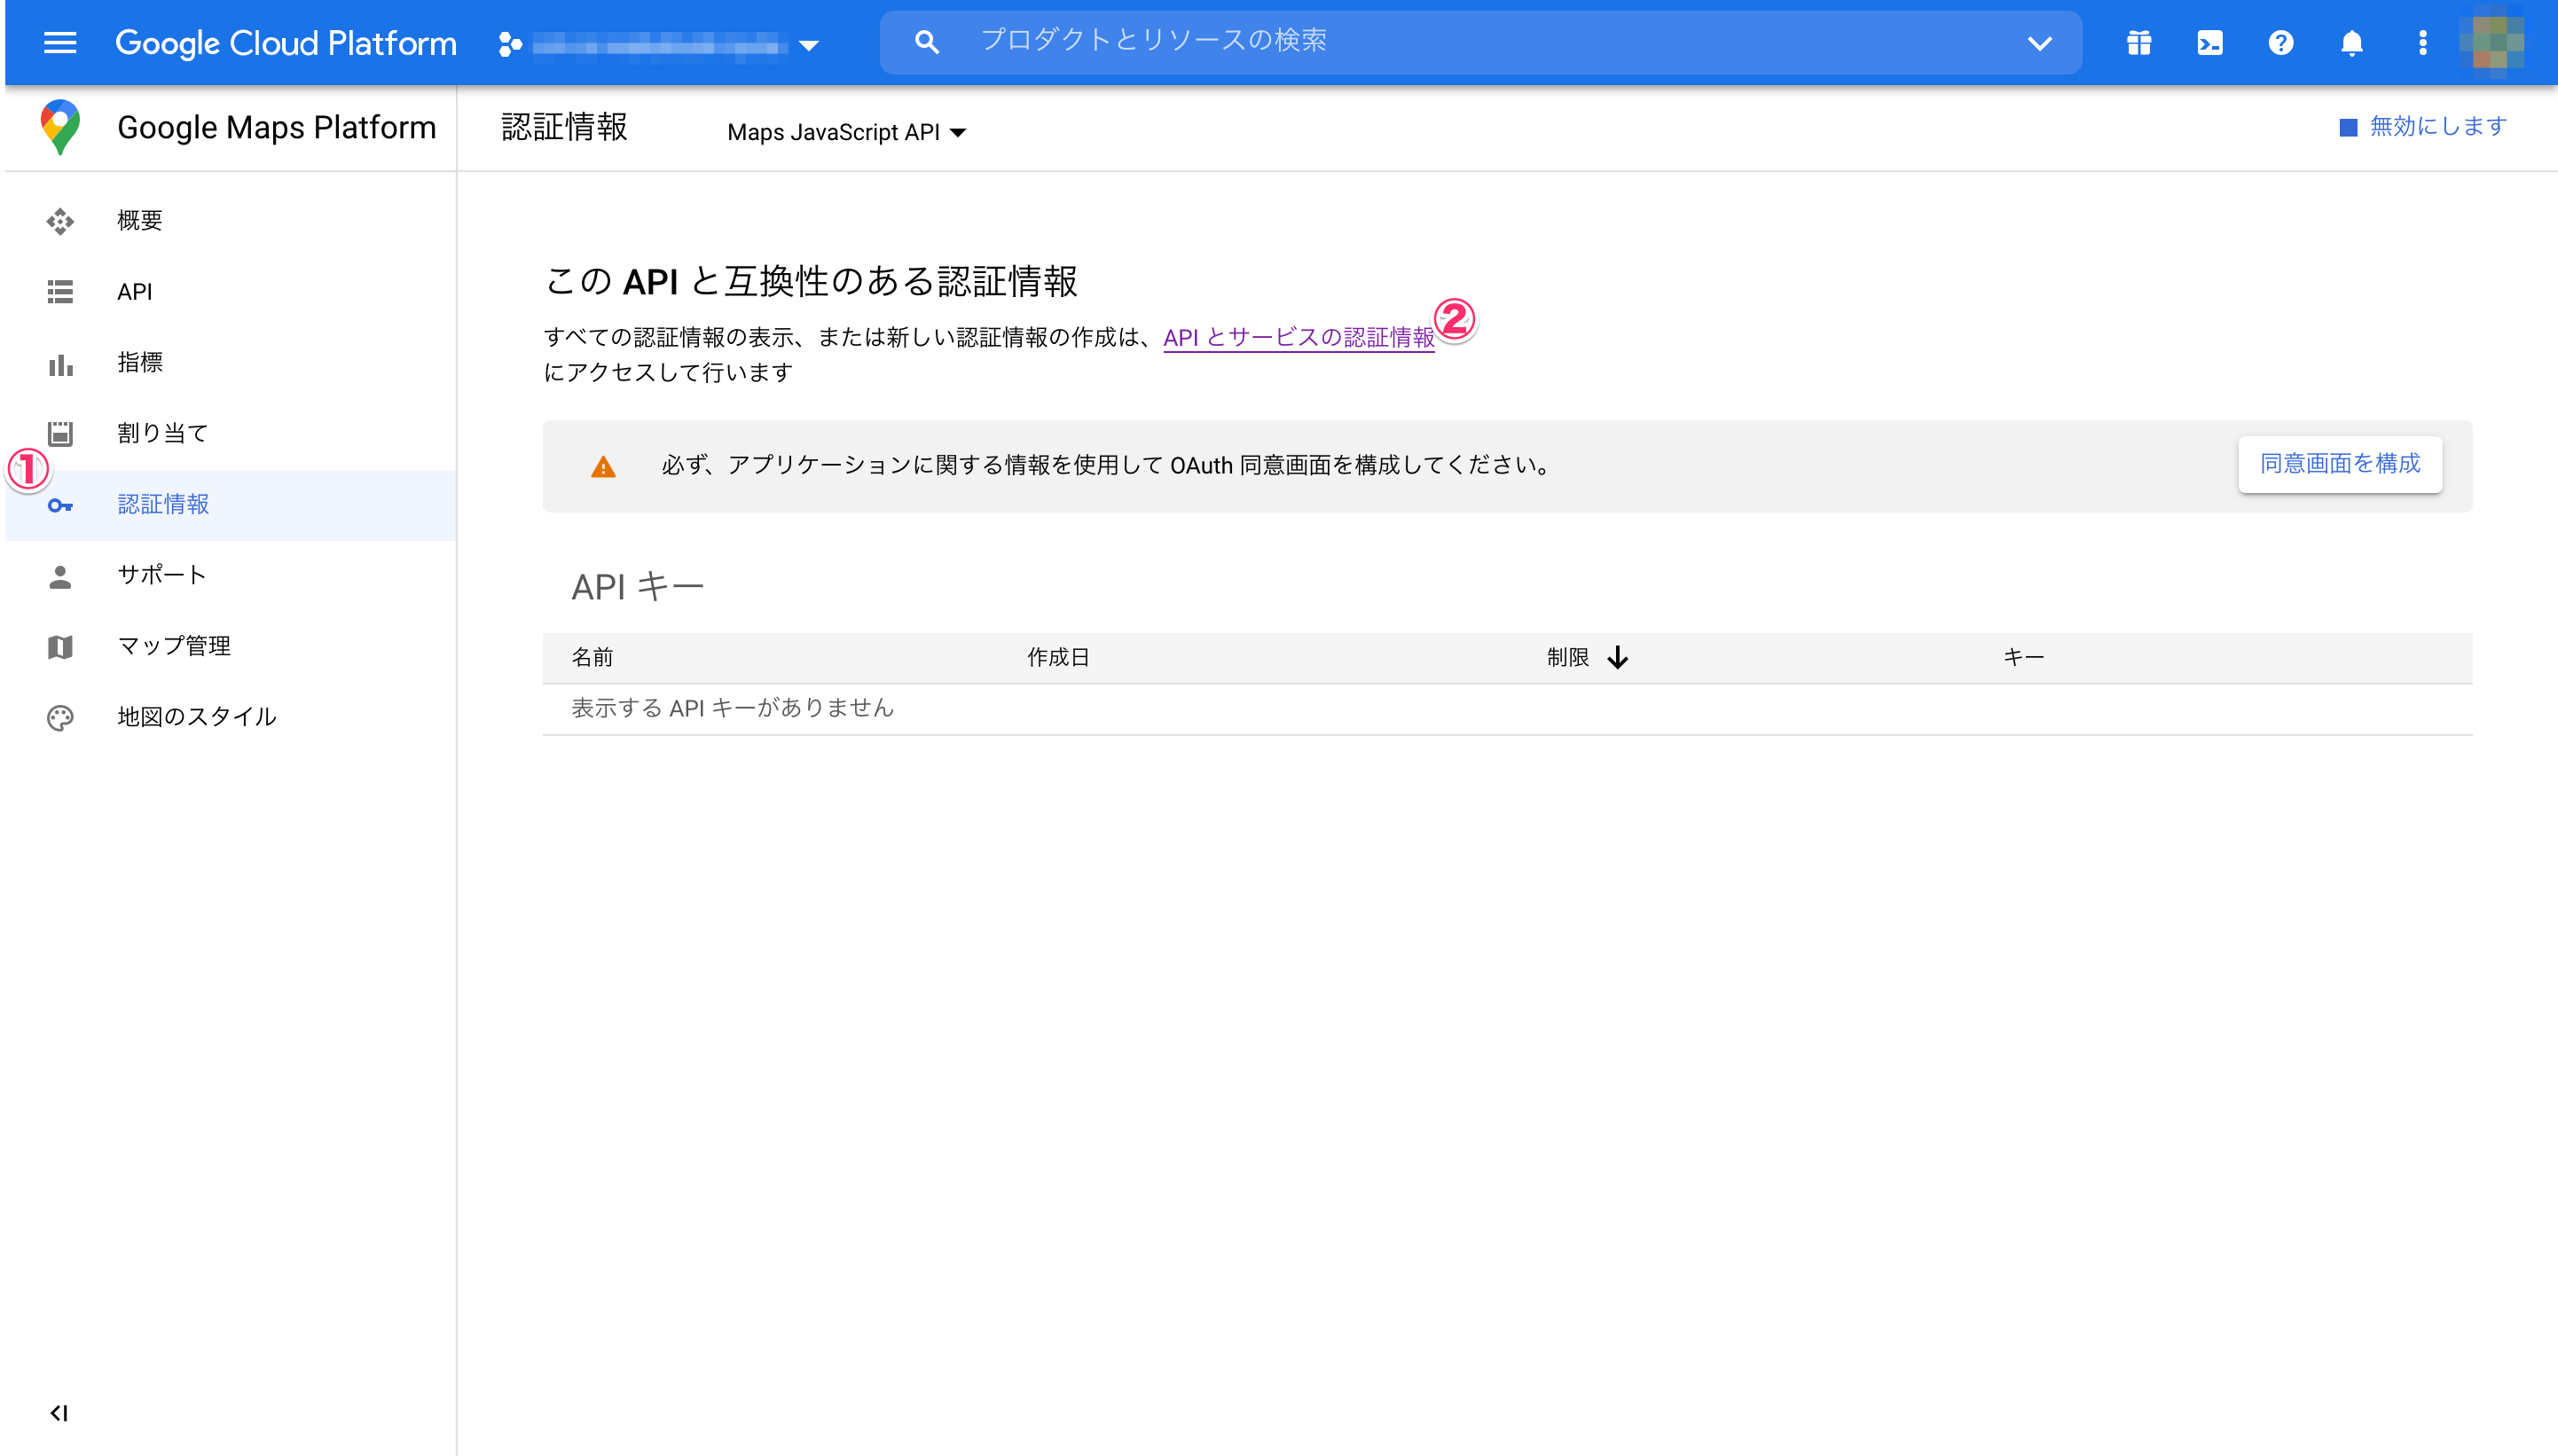Click 無効にします button

[x=2424, y=126]
